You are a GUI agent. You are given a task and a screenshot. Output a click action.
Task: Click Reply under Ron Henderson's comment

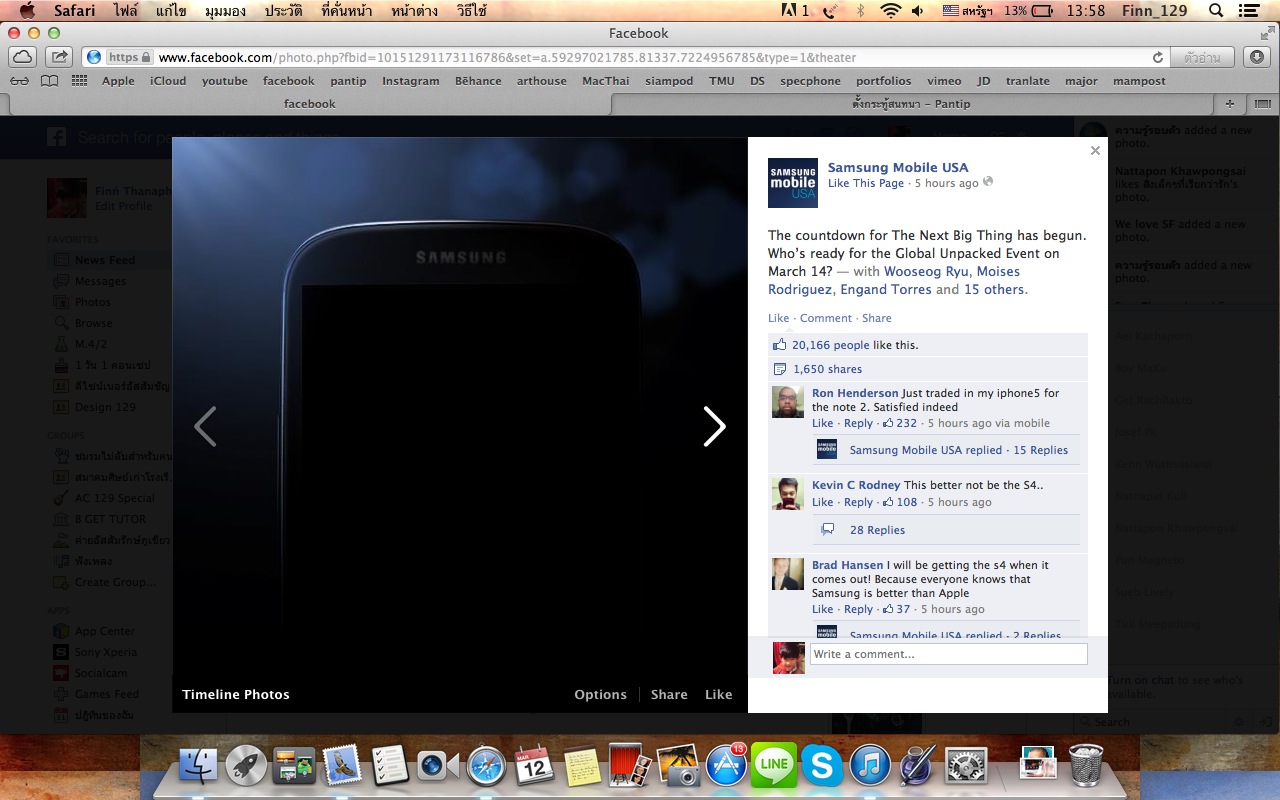click(x=858, y=423)
